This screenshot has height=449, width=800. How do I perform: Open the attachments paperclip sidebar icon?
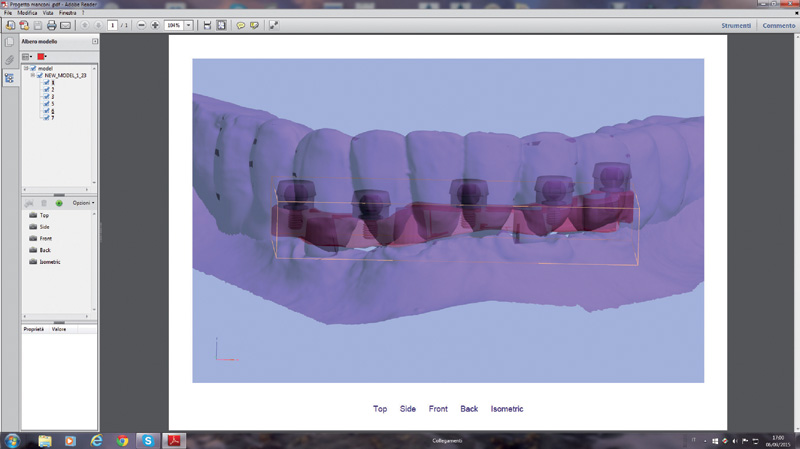[9, 60]
